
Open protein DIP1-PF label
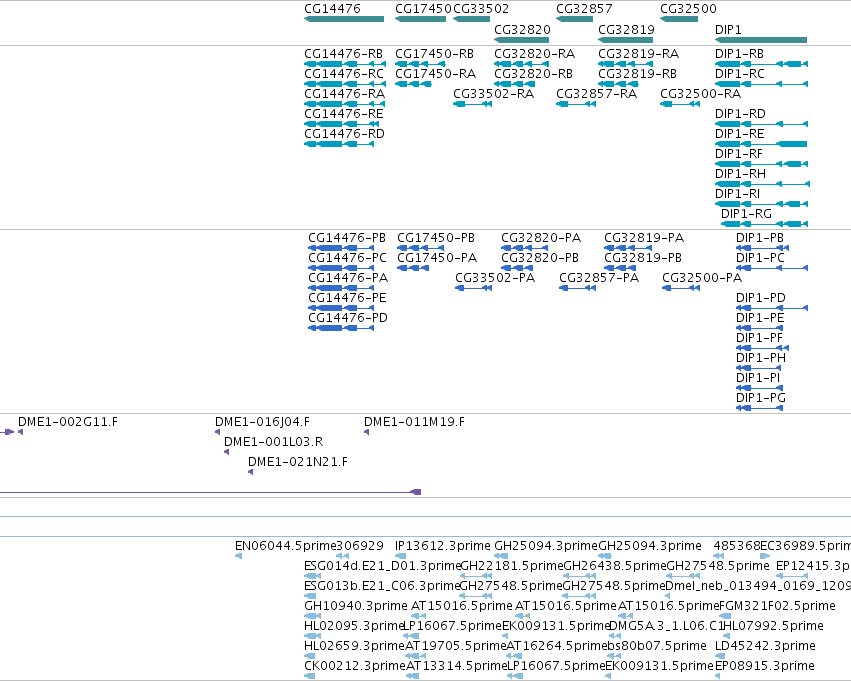[x=759, y=338]
